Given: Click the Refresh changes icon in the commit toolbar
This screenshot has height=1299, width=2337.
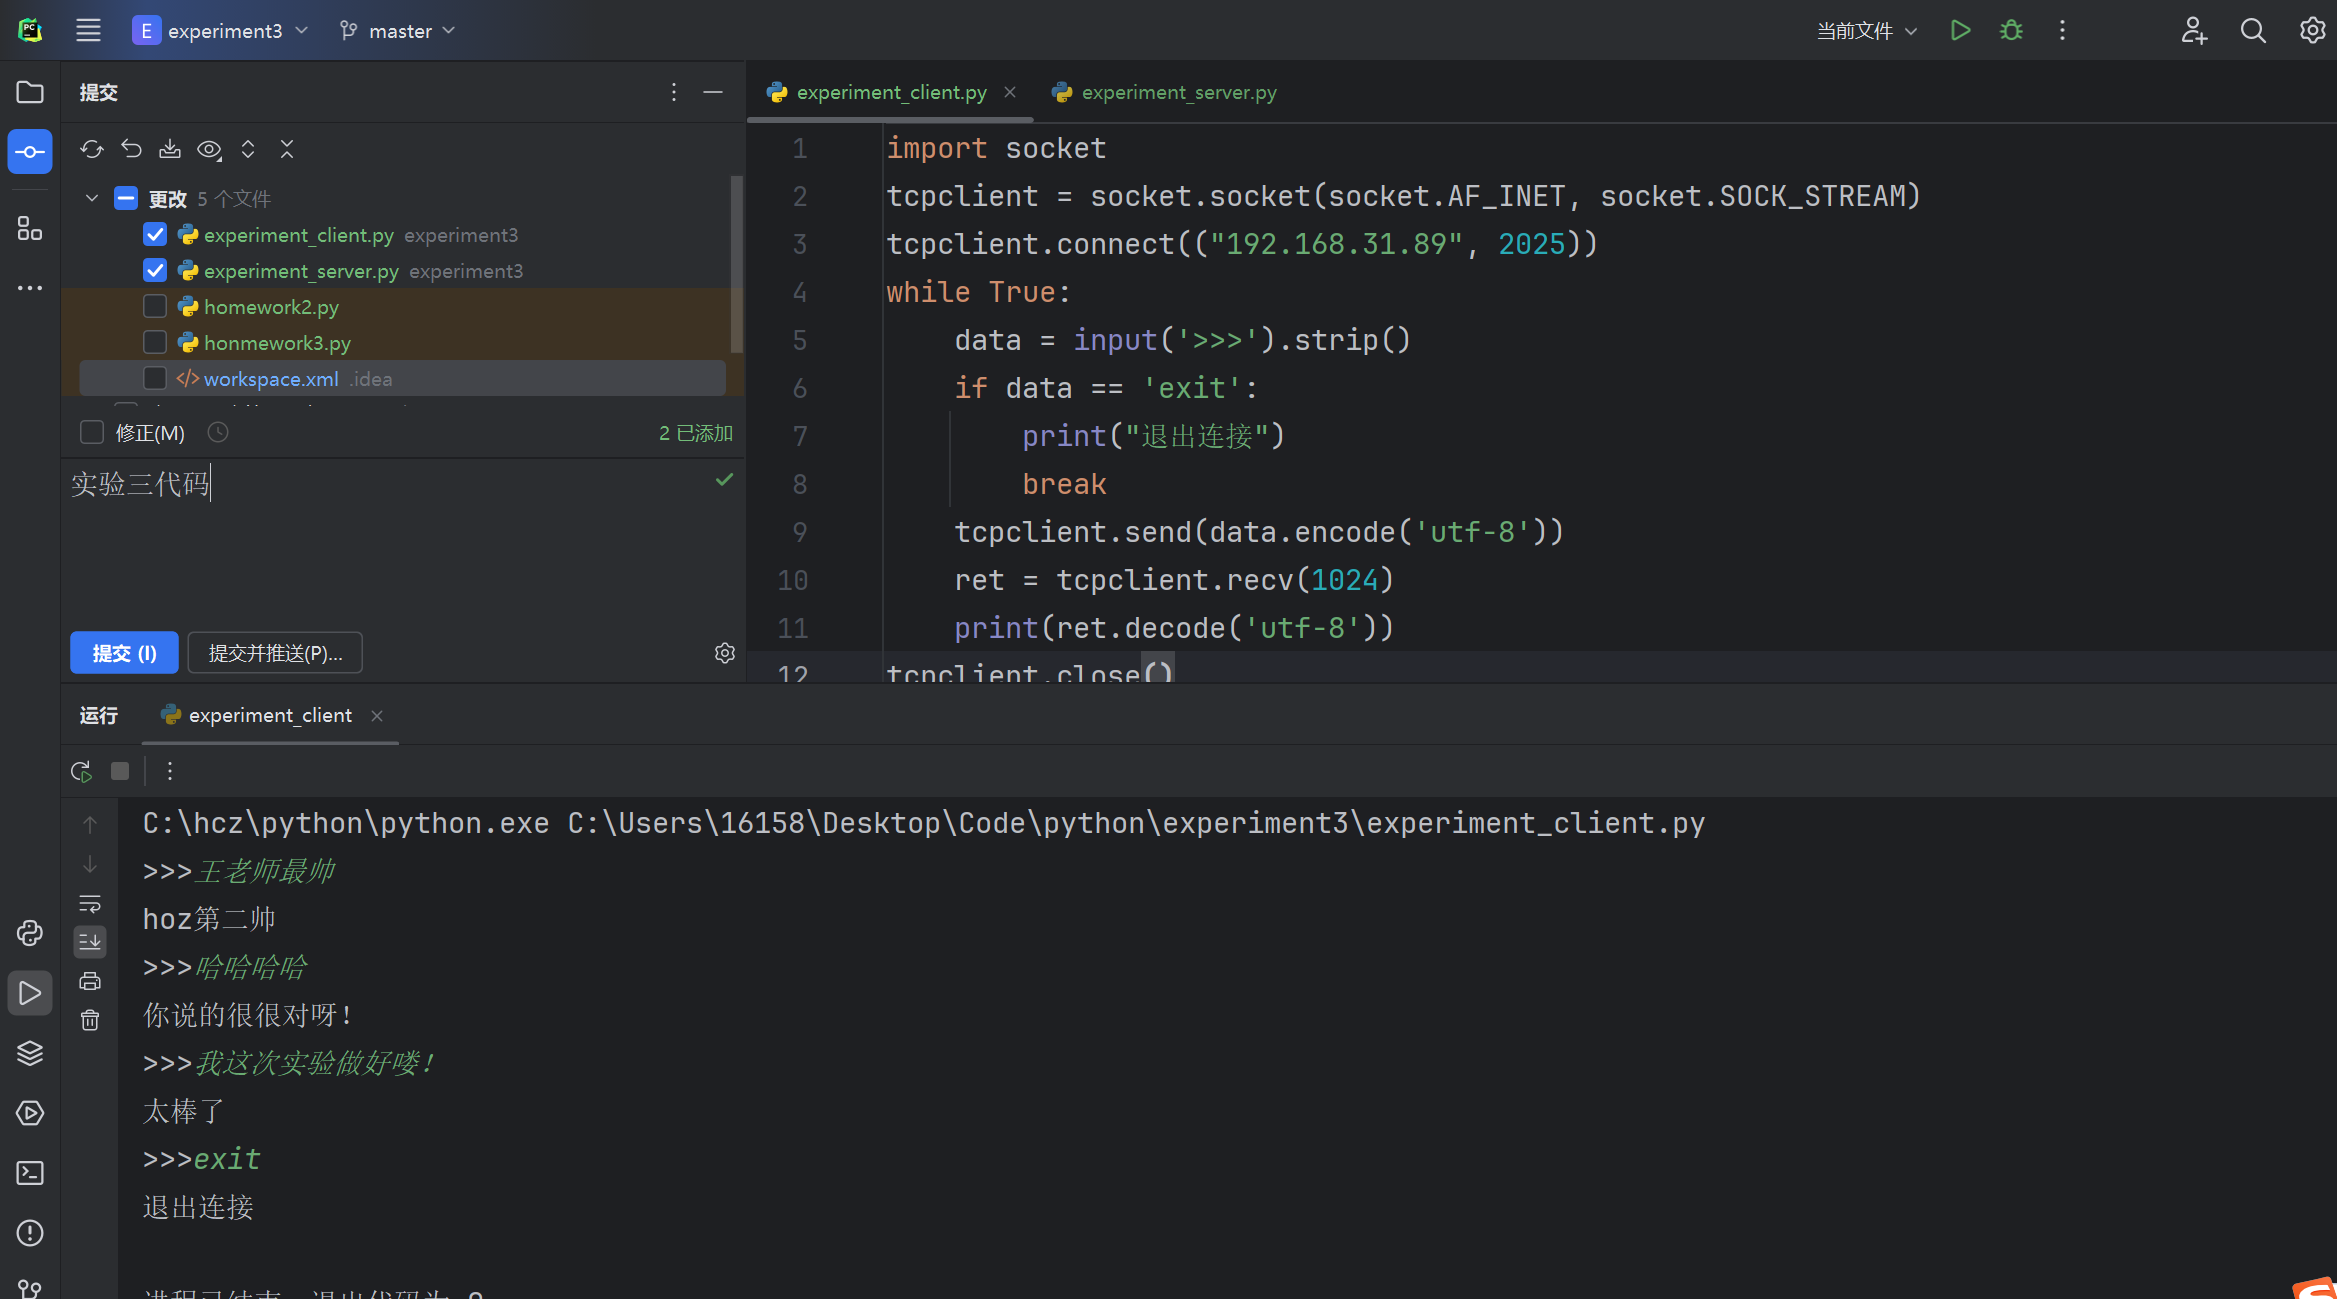Looking at the screenshot, I should (92, 149).
